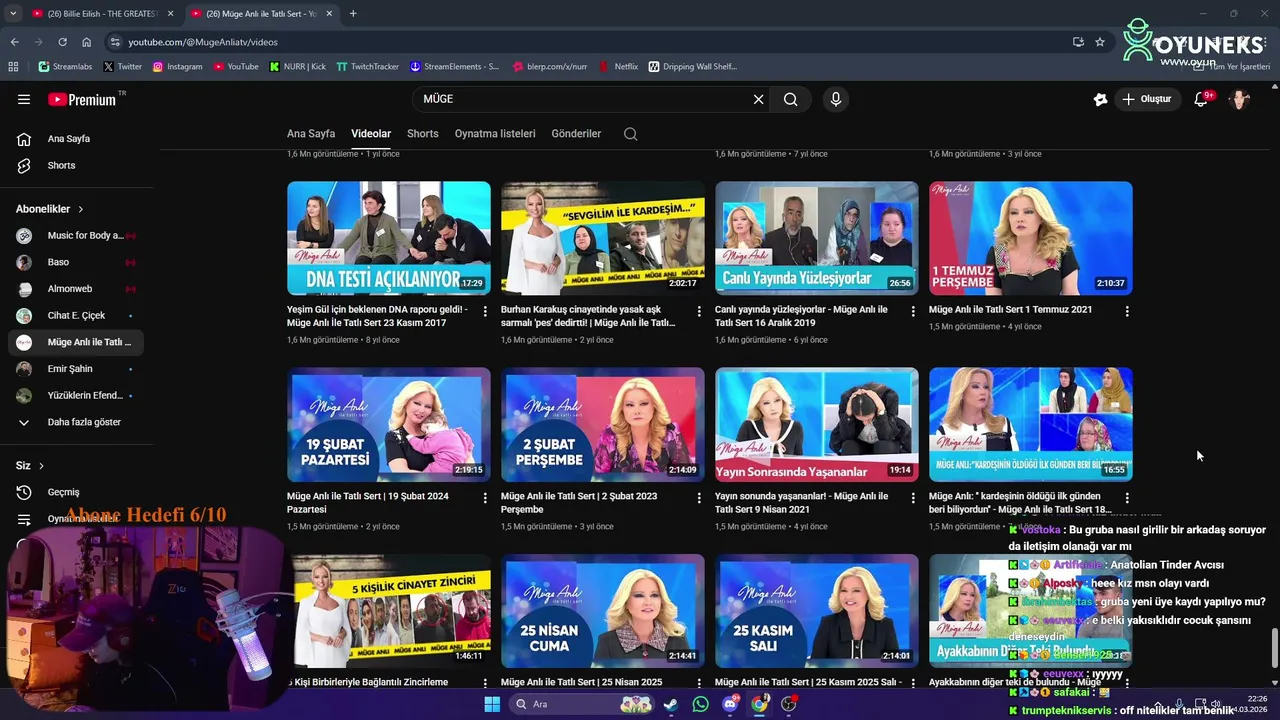Expand Daha fazla göster subscriptions
The width and height of the screenshot is (1280, 720).
click(76, 422)
